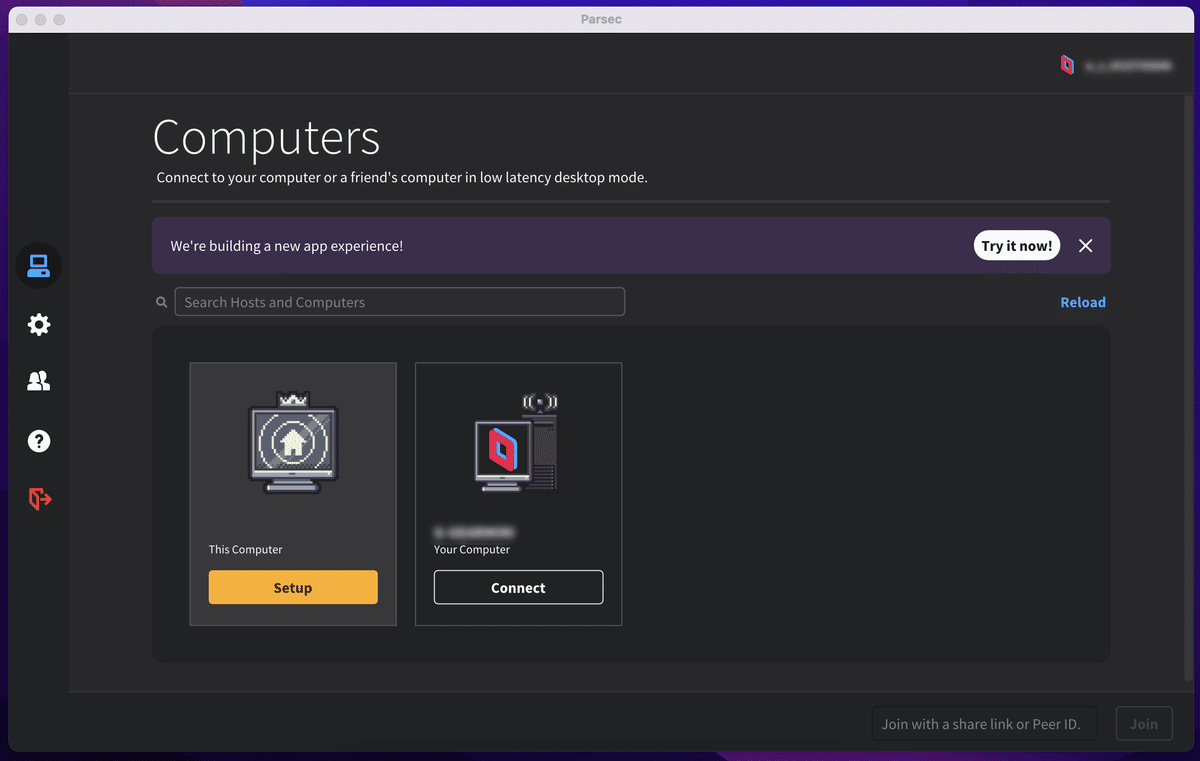
Task: Open the Computers section in the sidebar
Action: pyautogui.click(x=39, y=266)
